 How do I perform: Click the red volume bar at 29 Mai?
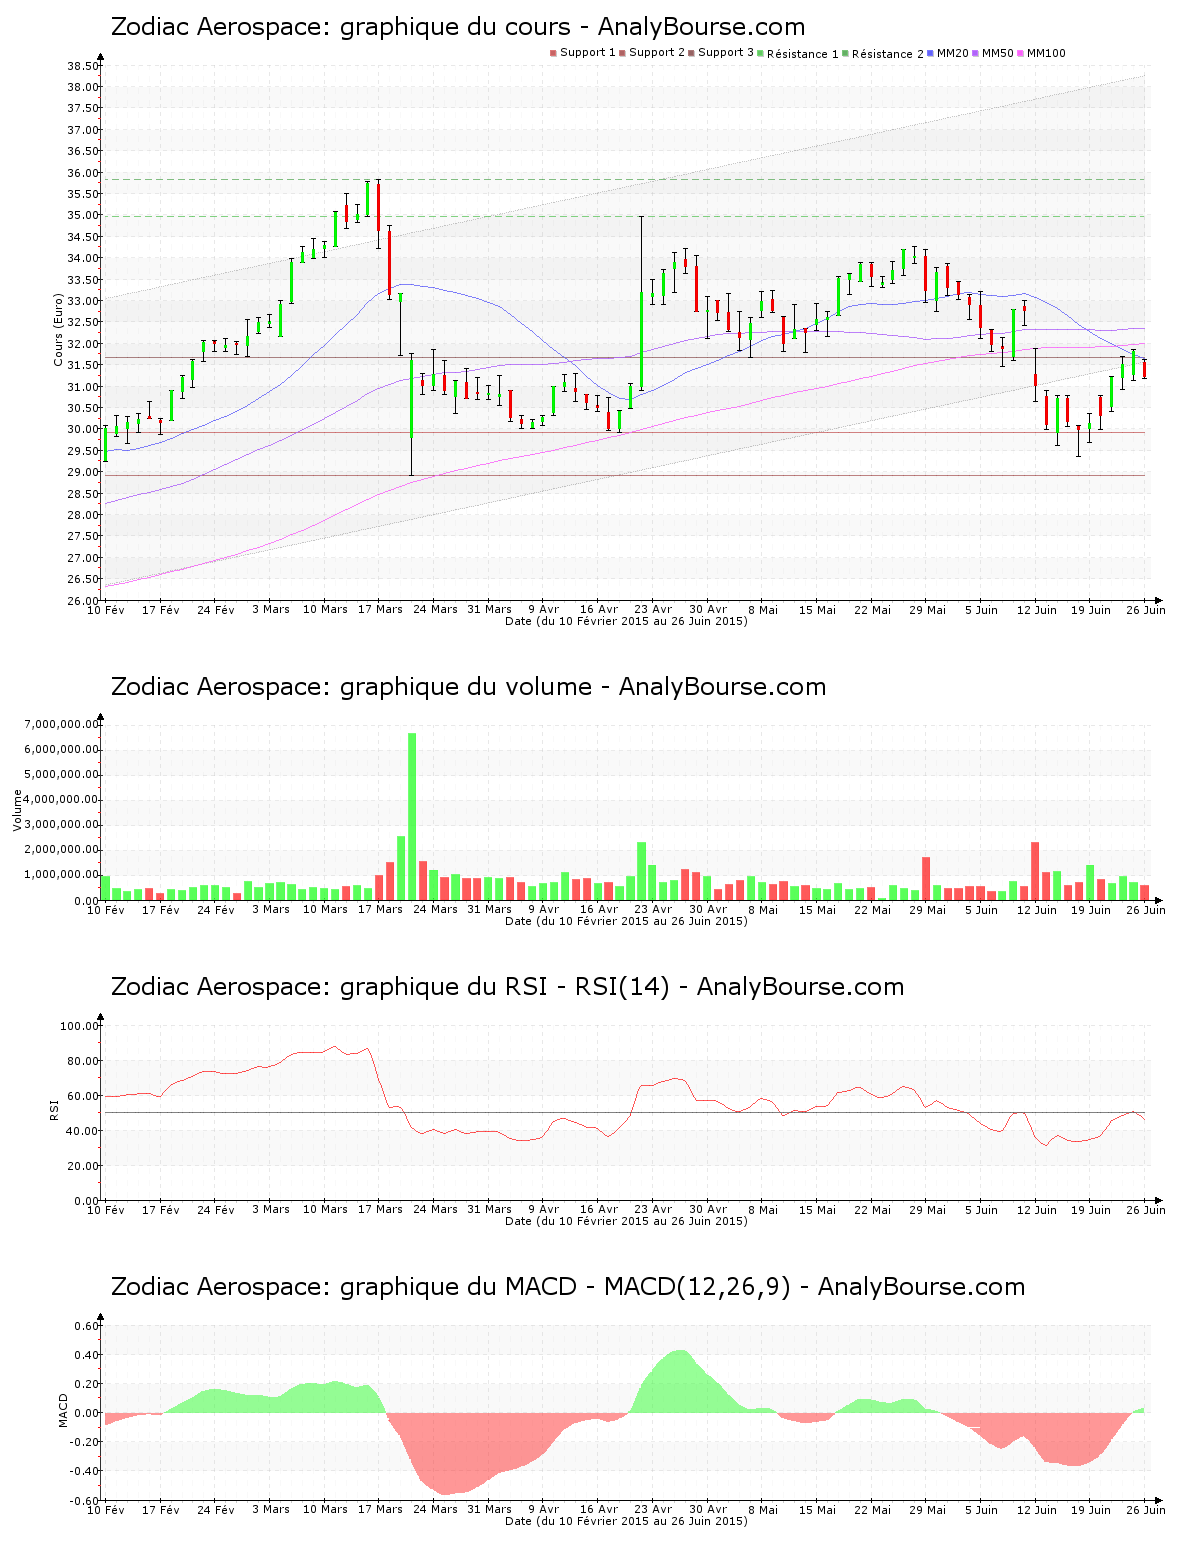tap(926, 879)
